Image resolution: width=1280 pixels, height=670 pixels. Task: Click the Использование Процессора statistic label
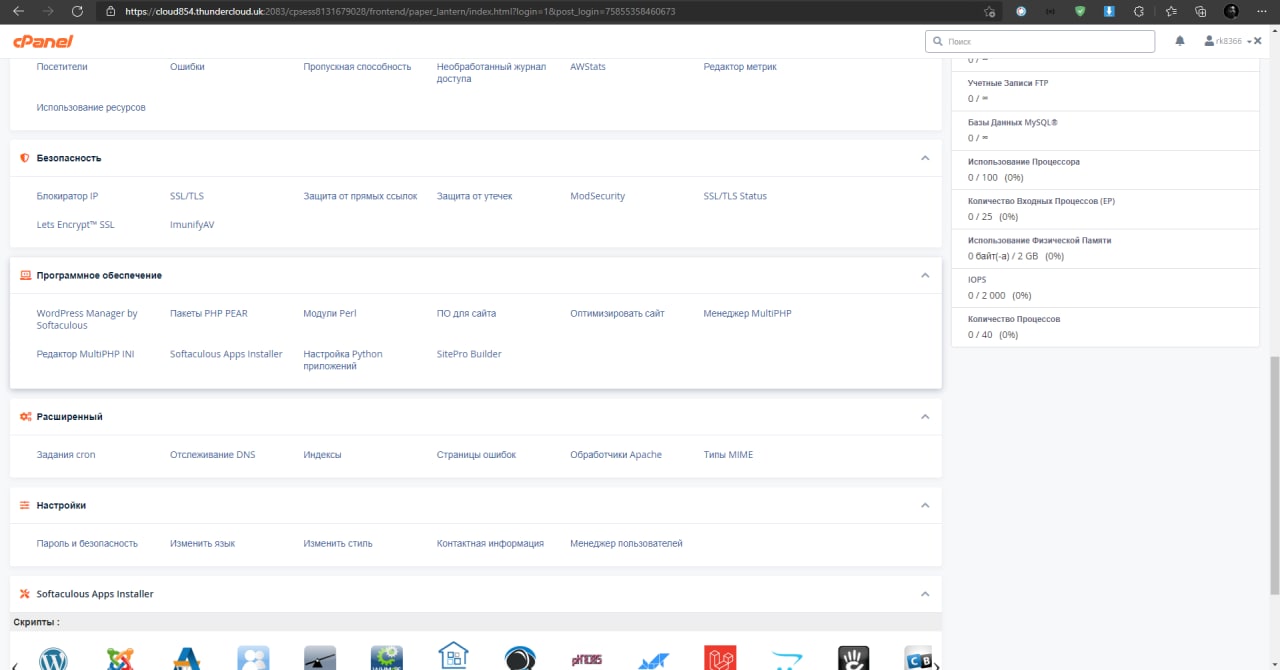1024,162
